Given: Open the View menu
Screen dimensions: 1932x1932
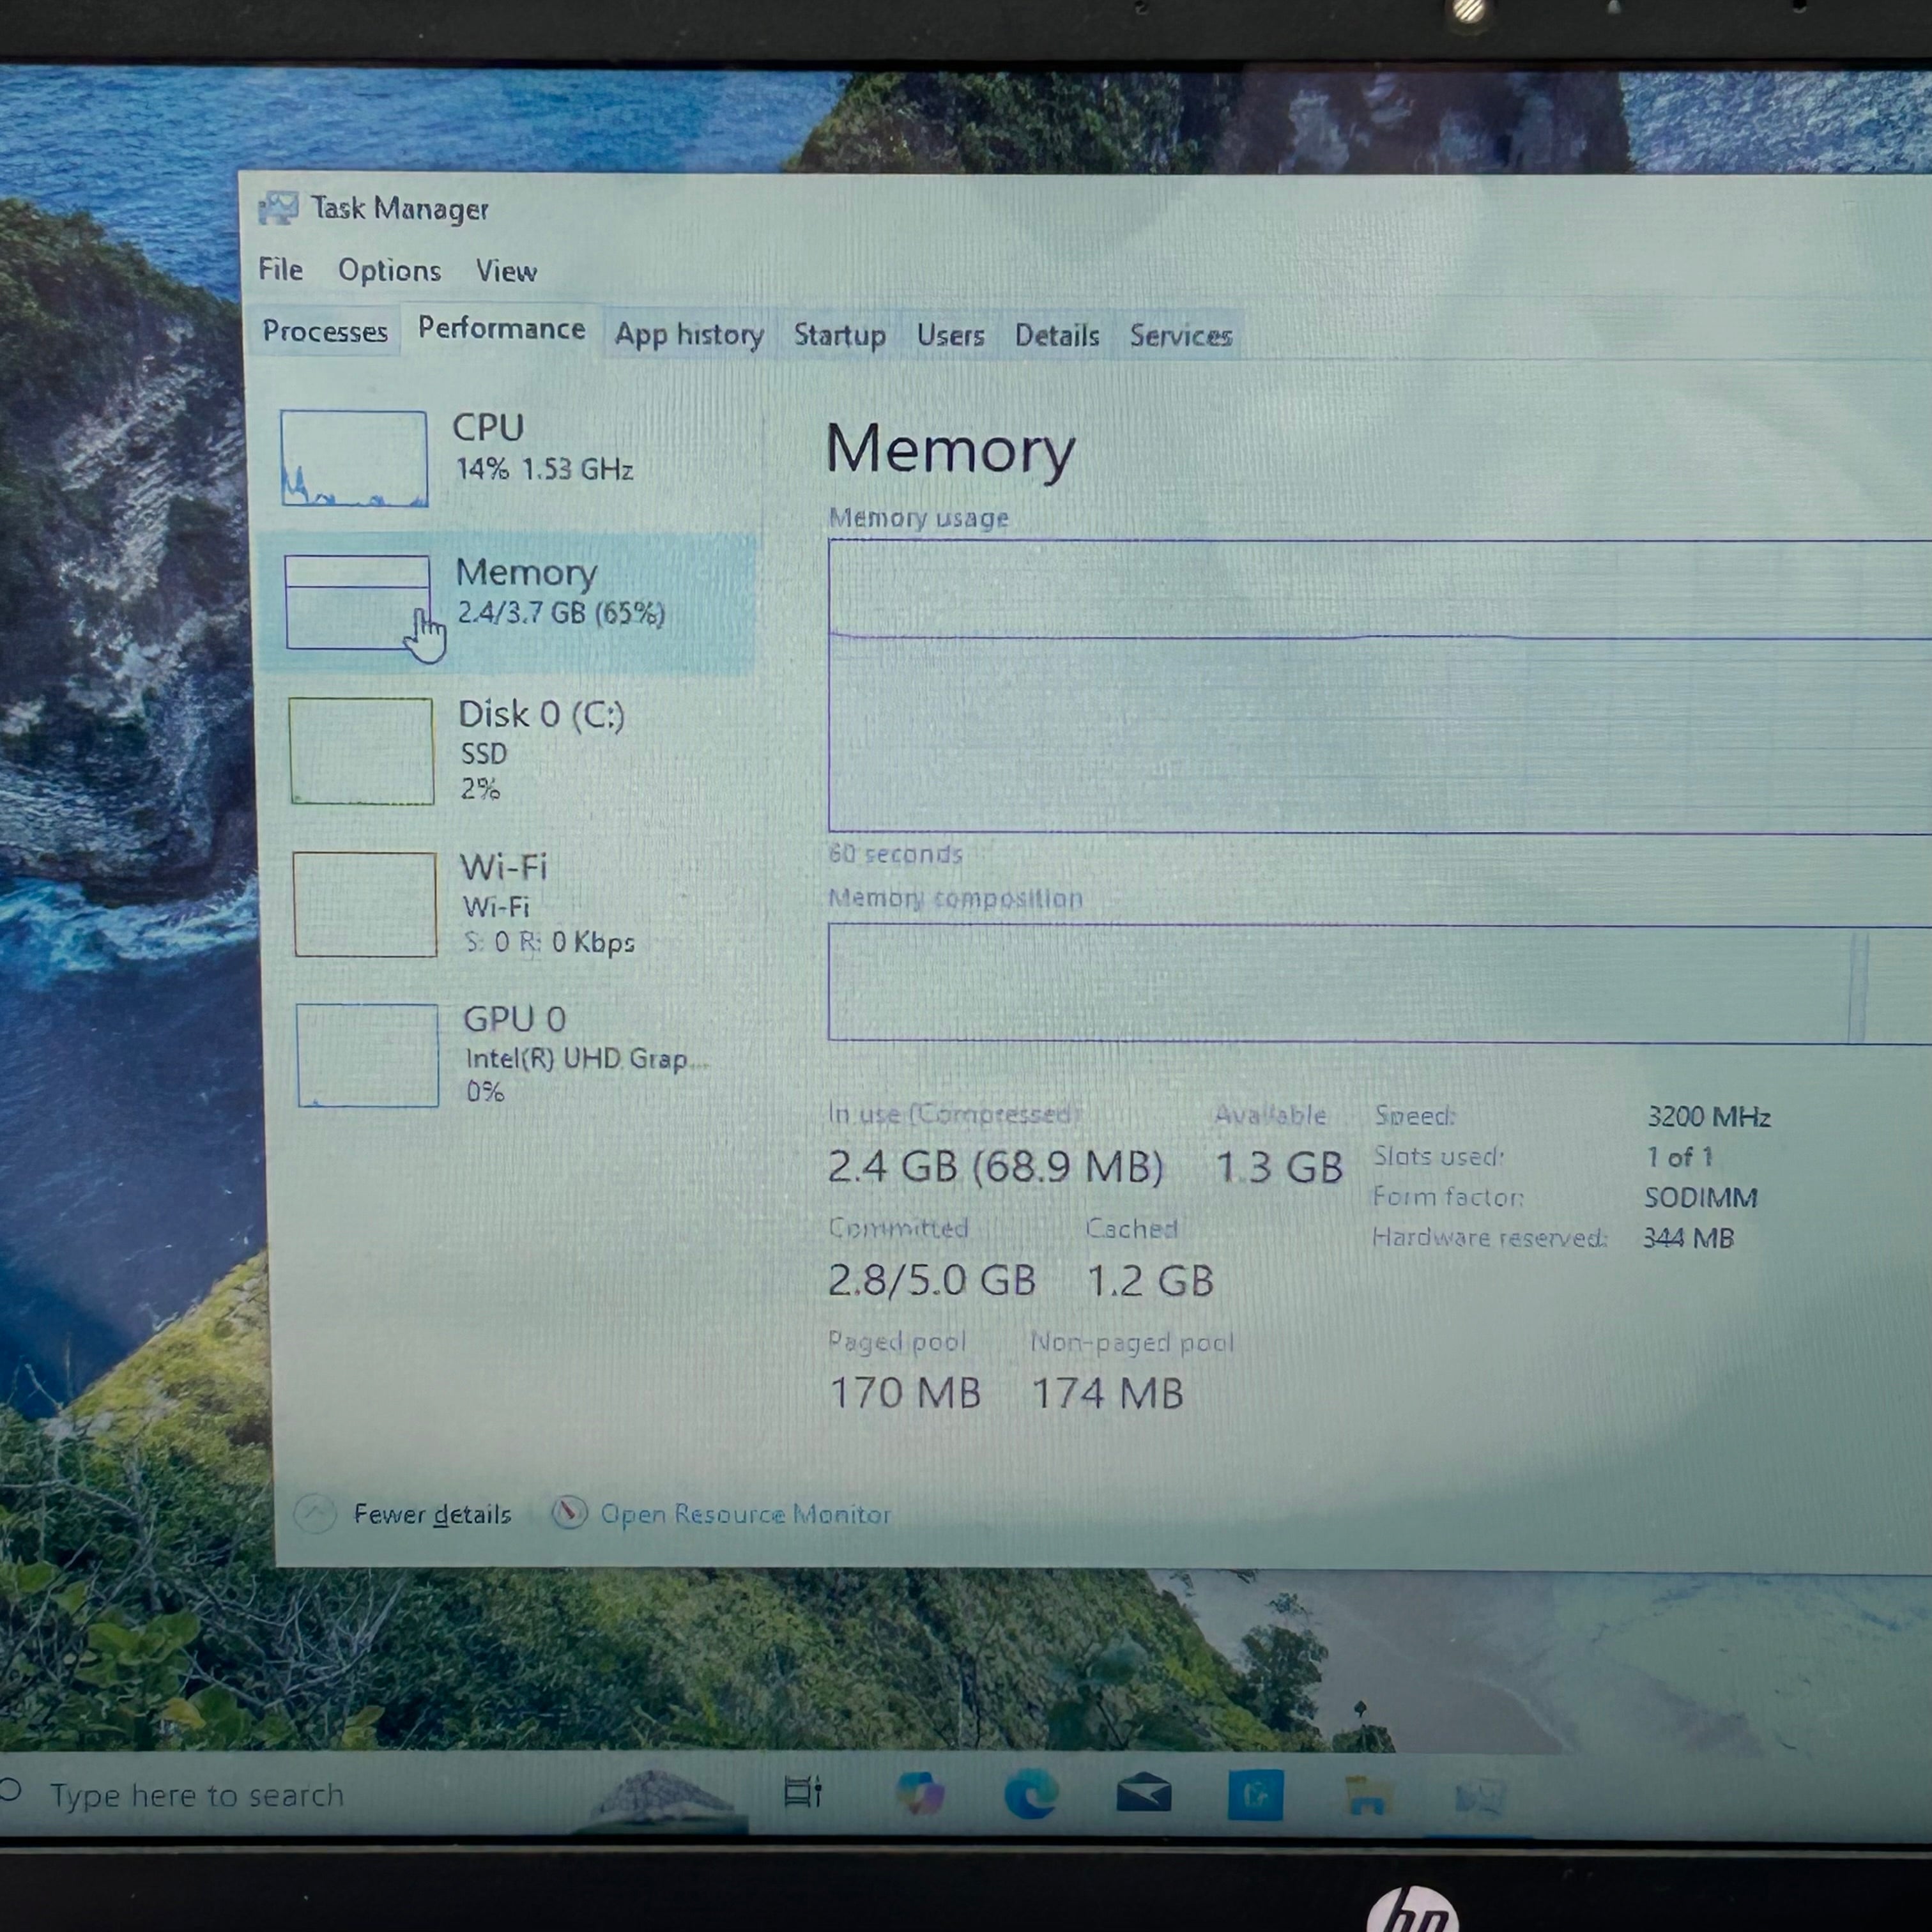Looking at the screenshot, I should [506, 271].
